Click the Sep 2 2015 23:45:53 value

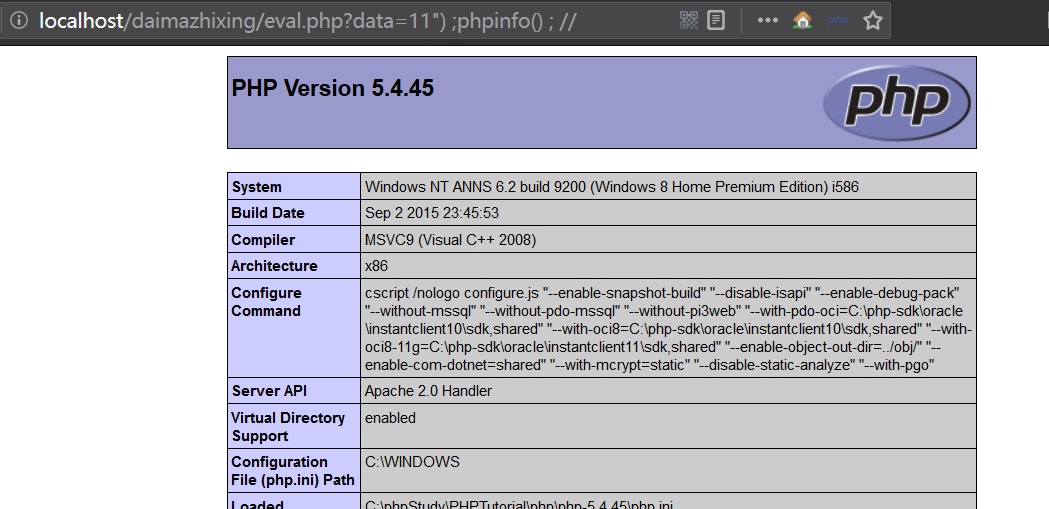[x=432, y=213]
